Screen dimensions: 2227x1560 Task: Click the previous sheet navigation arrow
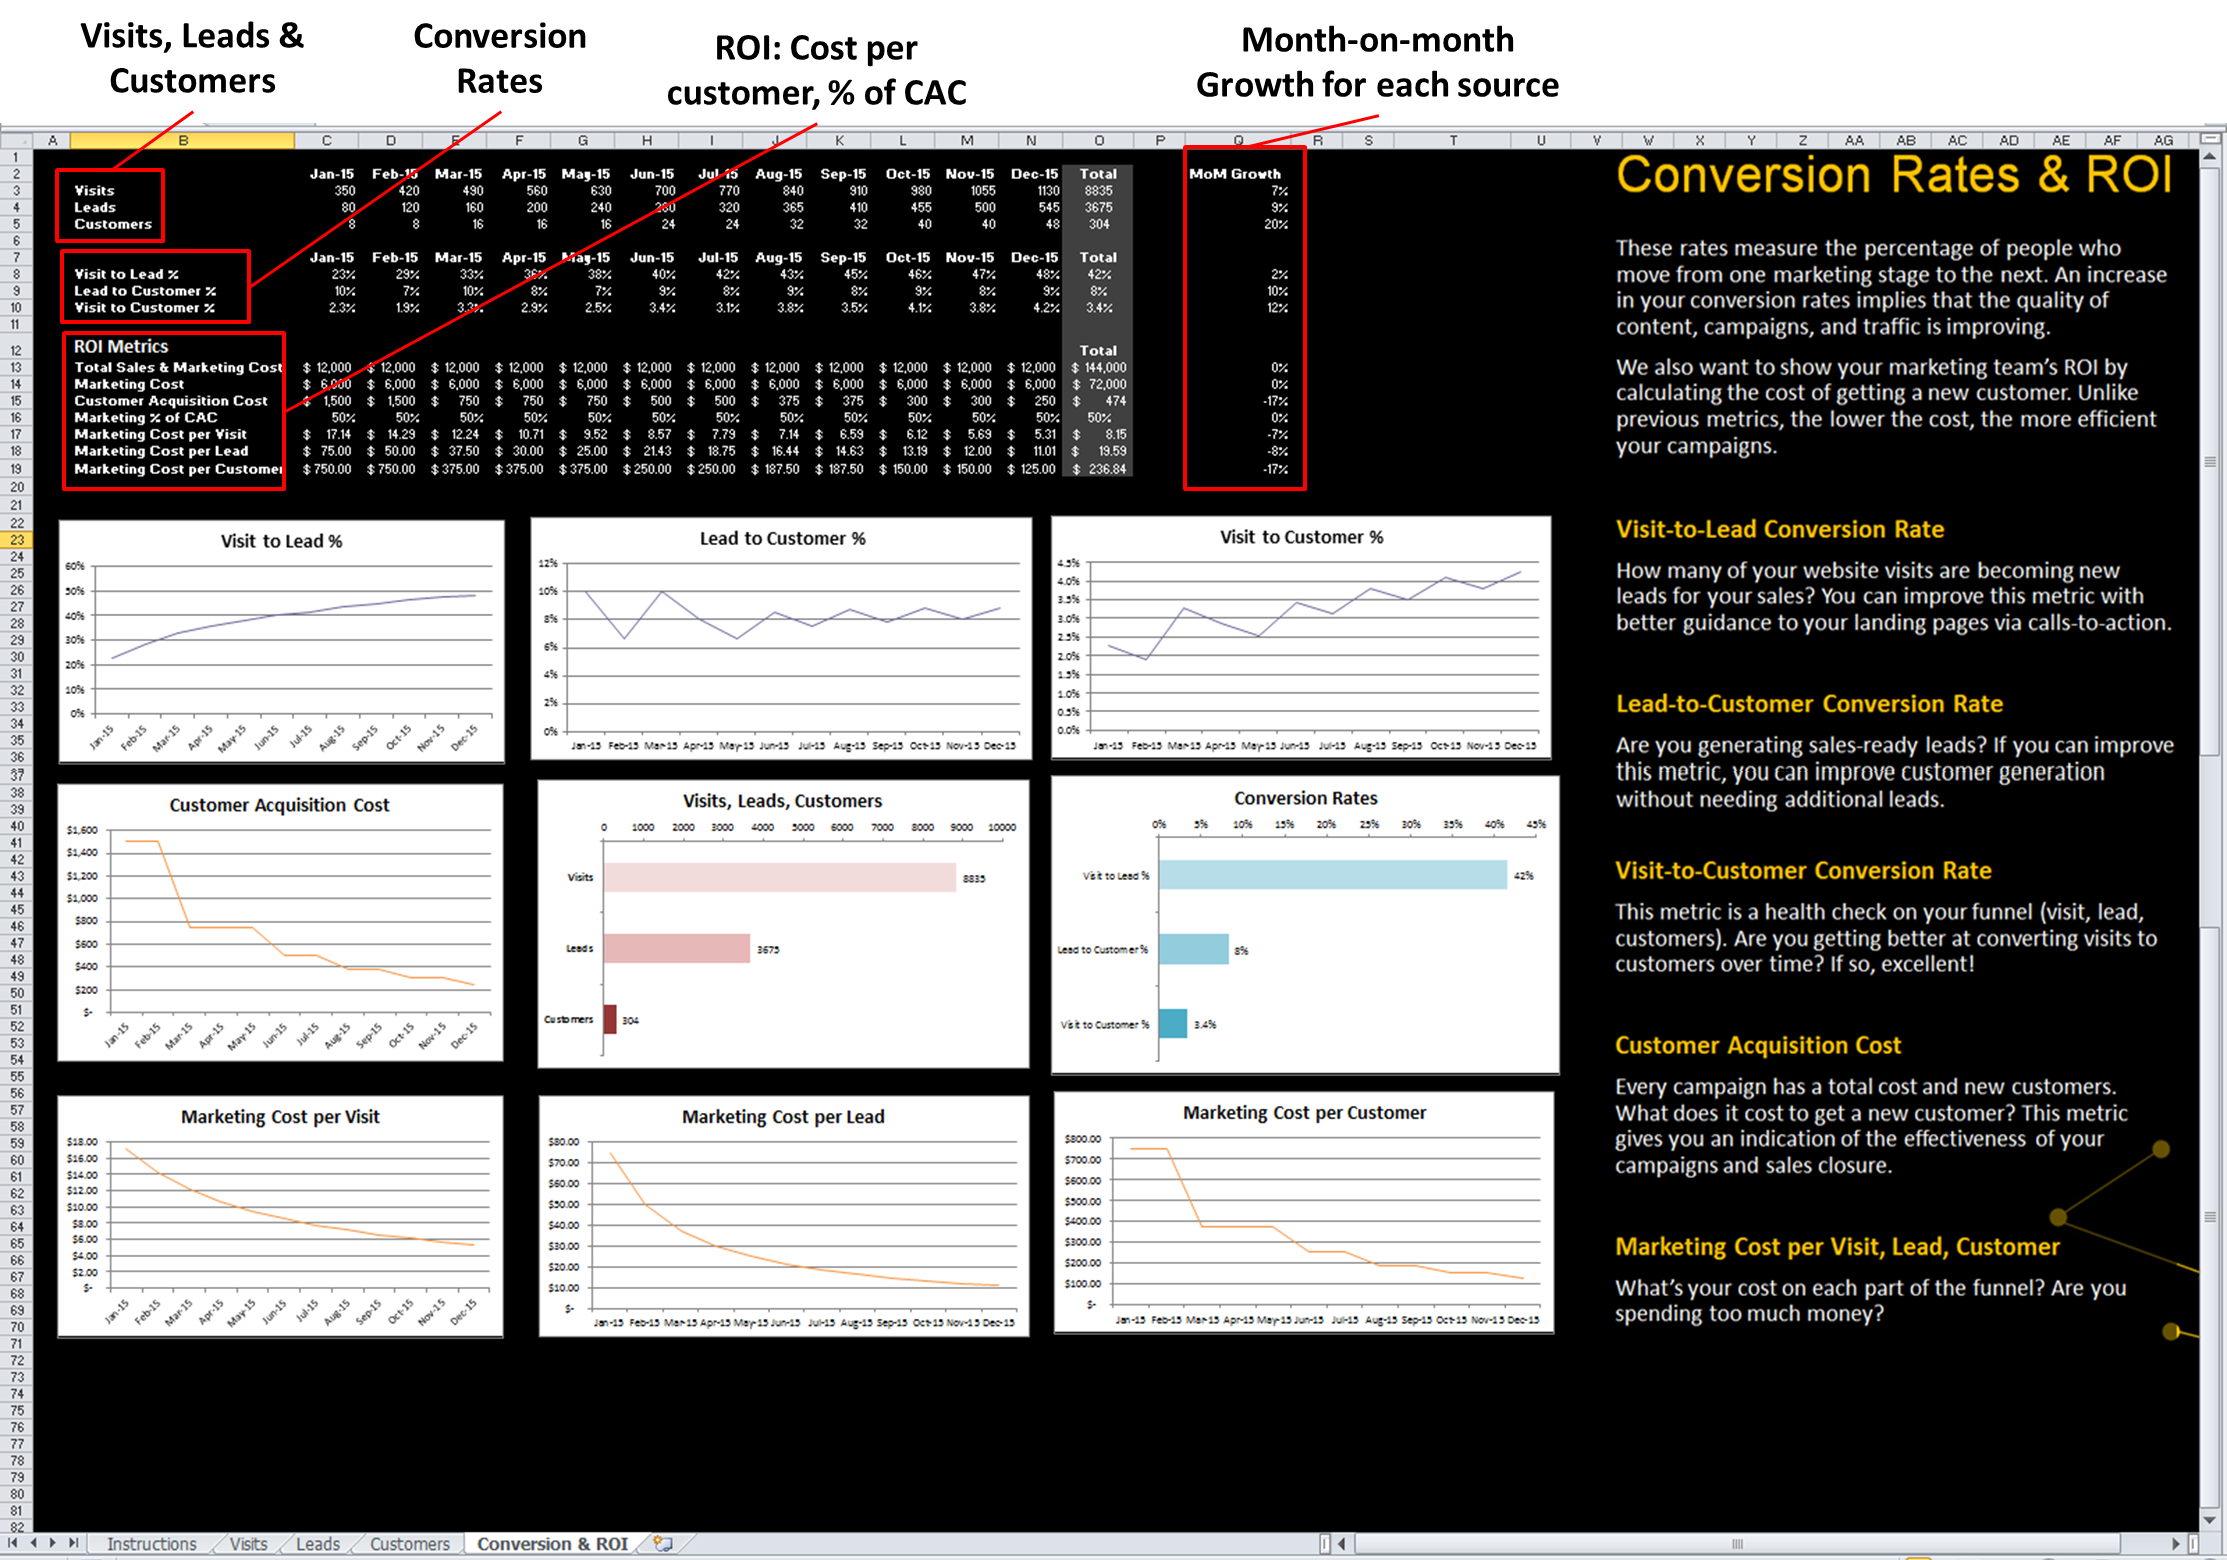34,1543
